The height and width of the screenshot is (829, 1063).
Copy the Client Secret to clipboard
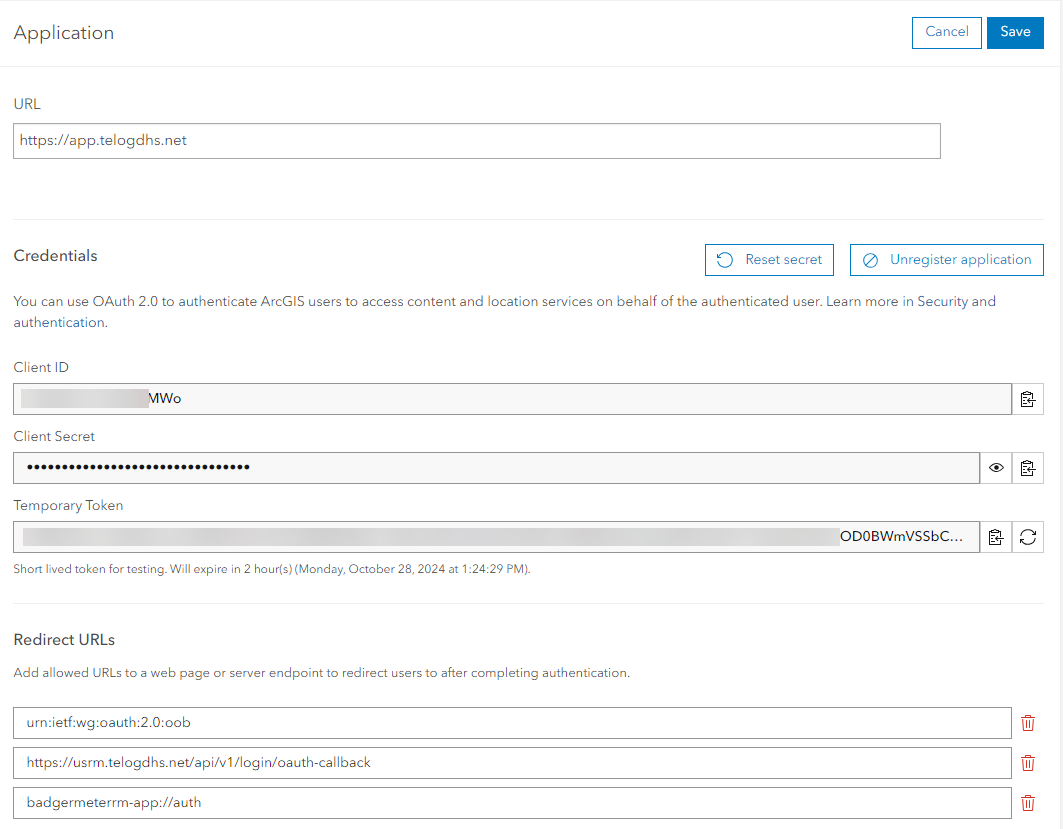tap(1027, 468)
